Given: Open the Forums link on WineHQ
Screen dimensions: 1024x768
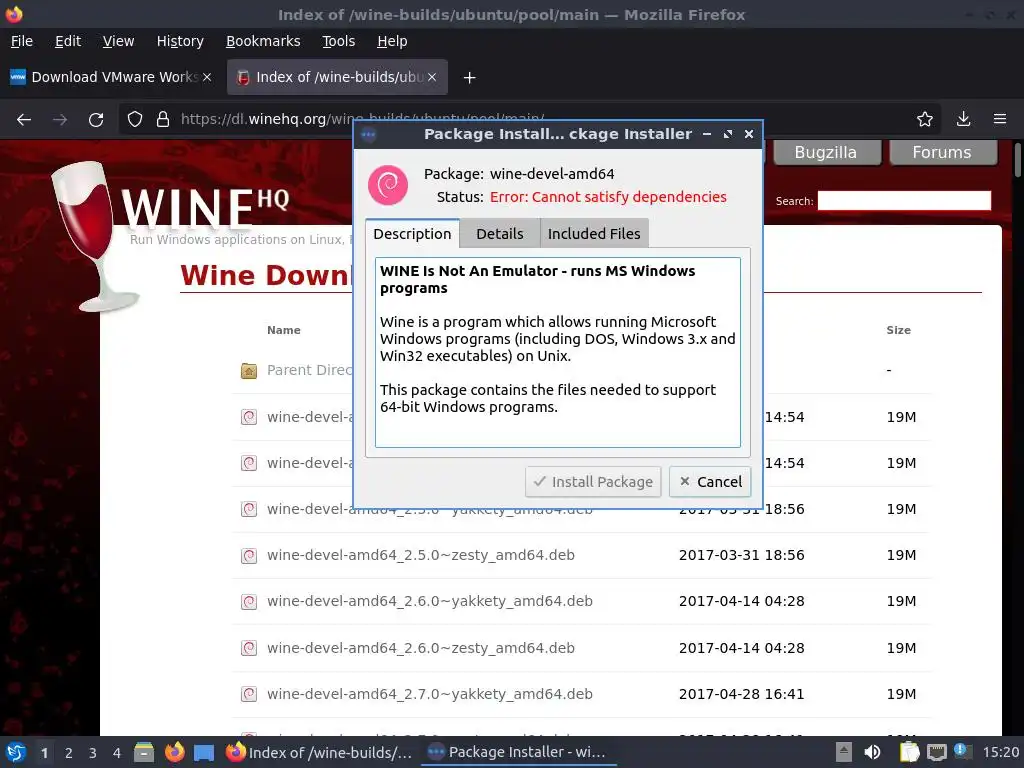Looking at the screenshot, I should click(x=942, y=152).
